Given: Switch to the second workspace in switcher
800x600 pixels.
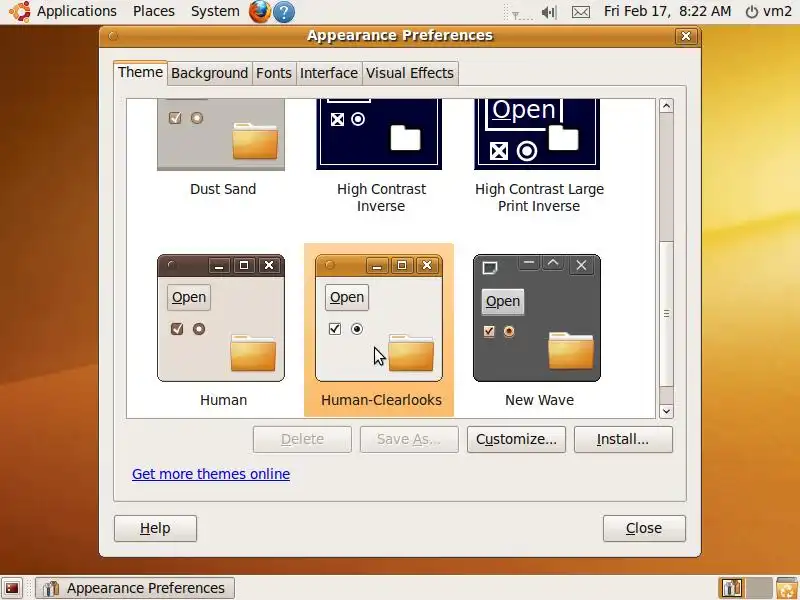Looking at the screenshot, I should point(759,588).
